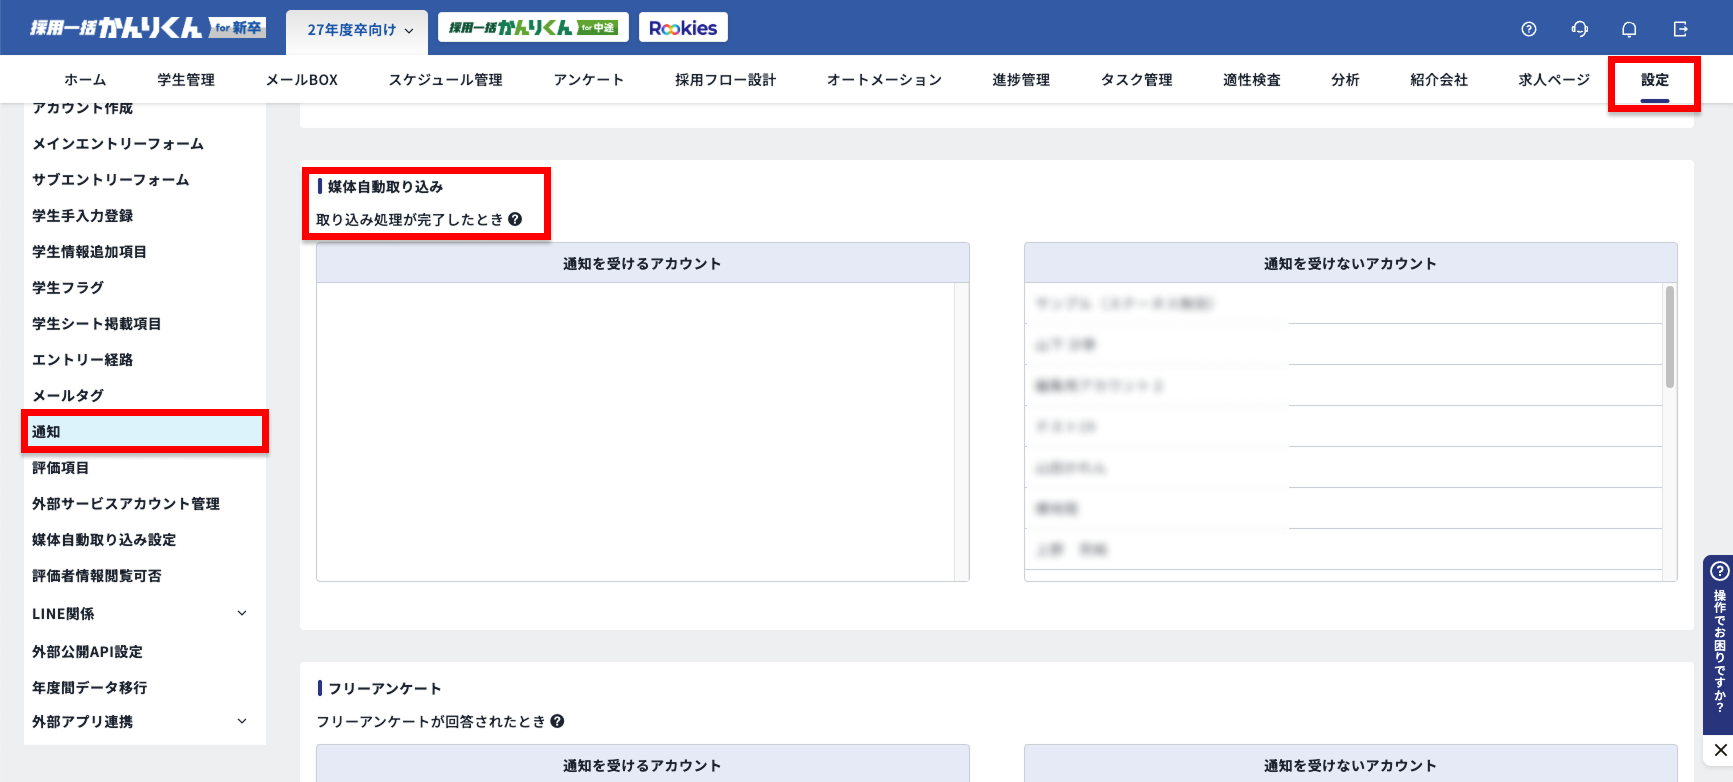
Task: Open the オートメーション menu tab
Action: tap(884, 80)
